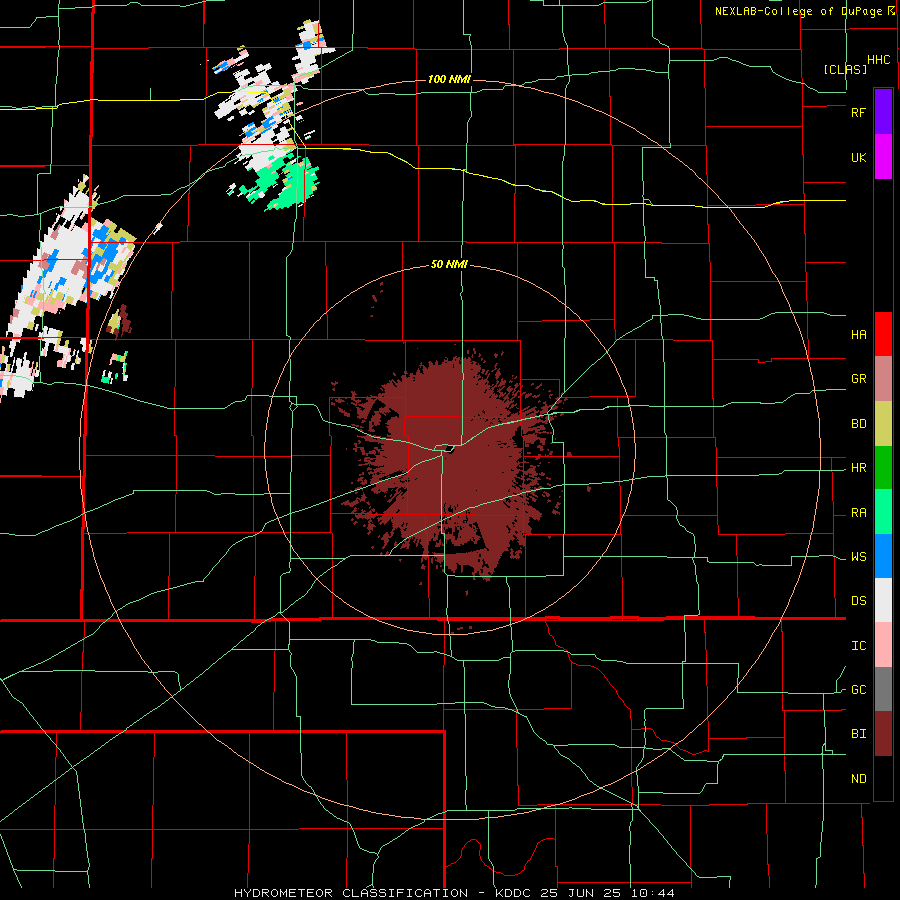
Task: Click the GR legend label
Action: tap(858, 379)
